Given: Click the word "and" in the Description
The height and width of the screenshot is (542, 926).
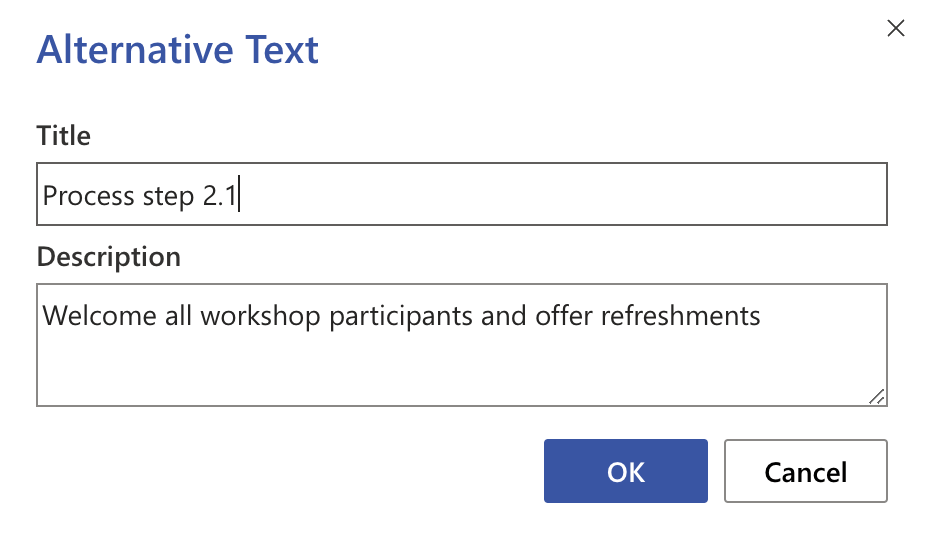Looking at the screenshot, I should pyautogui.click(x=497, y=317).
